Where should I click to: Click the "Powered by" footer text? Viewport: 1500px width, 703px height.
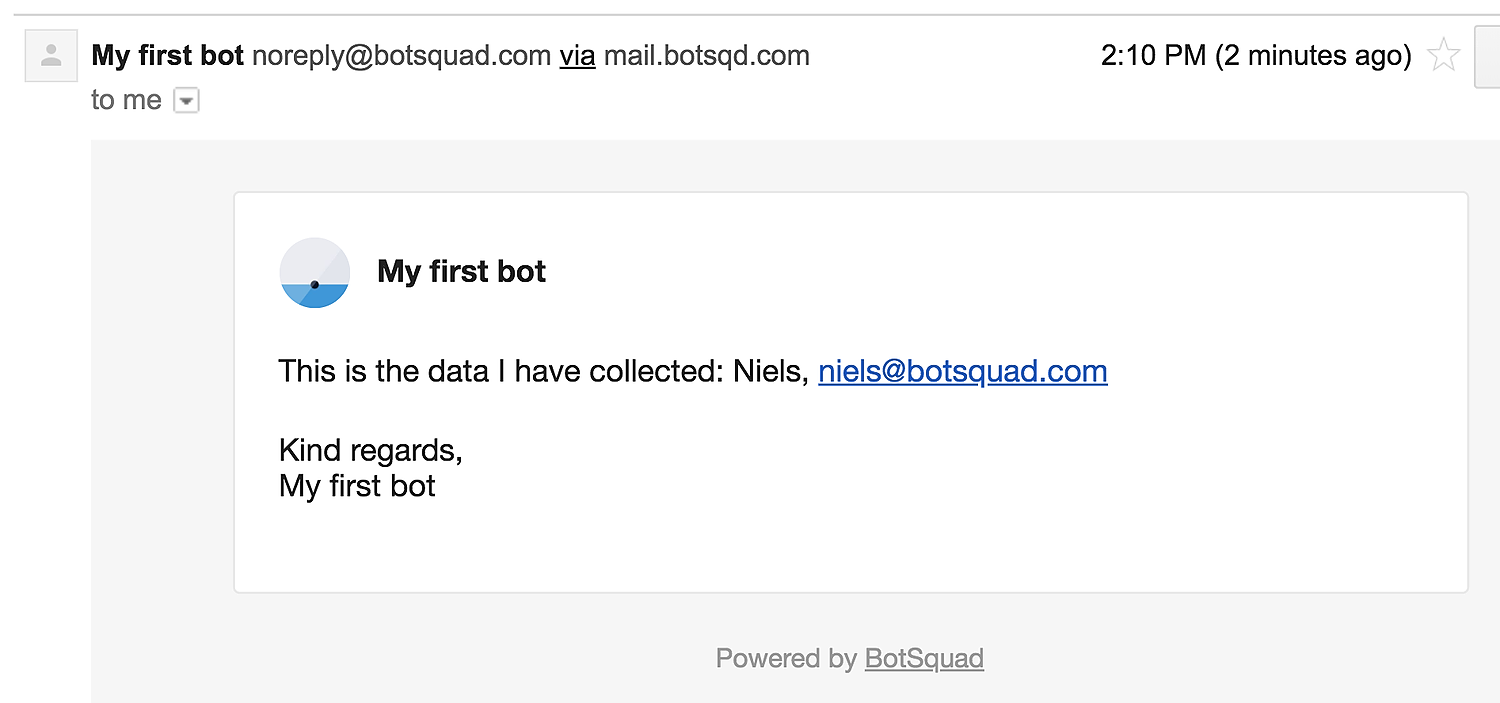pos(786,658)
